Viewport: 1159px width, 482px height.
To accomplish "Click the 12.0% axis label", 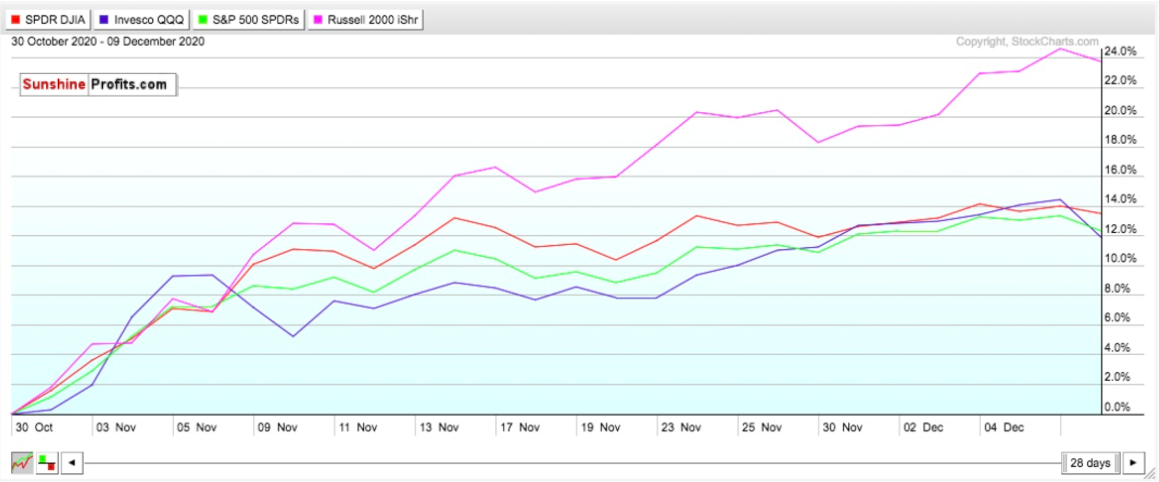I will pos(1121,229).
